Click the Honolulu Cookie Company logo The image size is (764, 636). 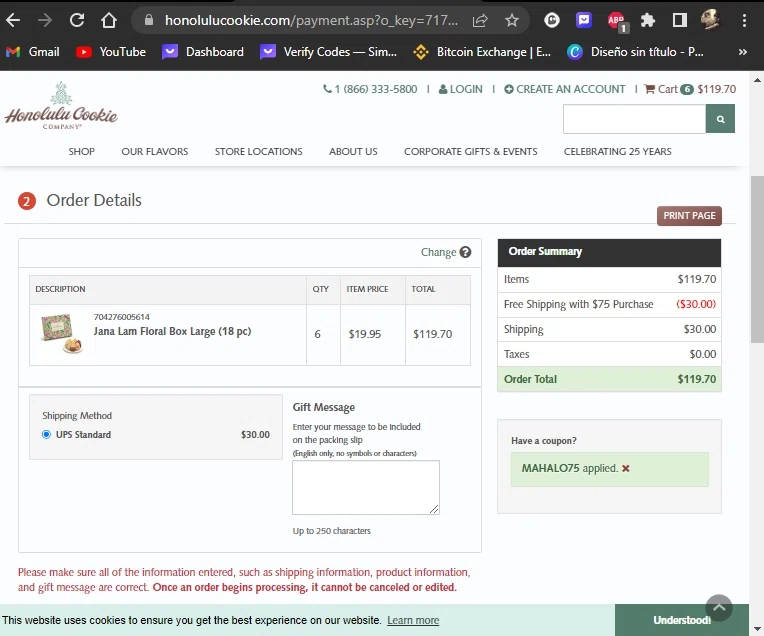click(x=61, y=106)
